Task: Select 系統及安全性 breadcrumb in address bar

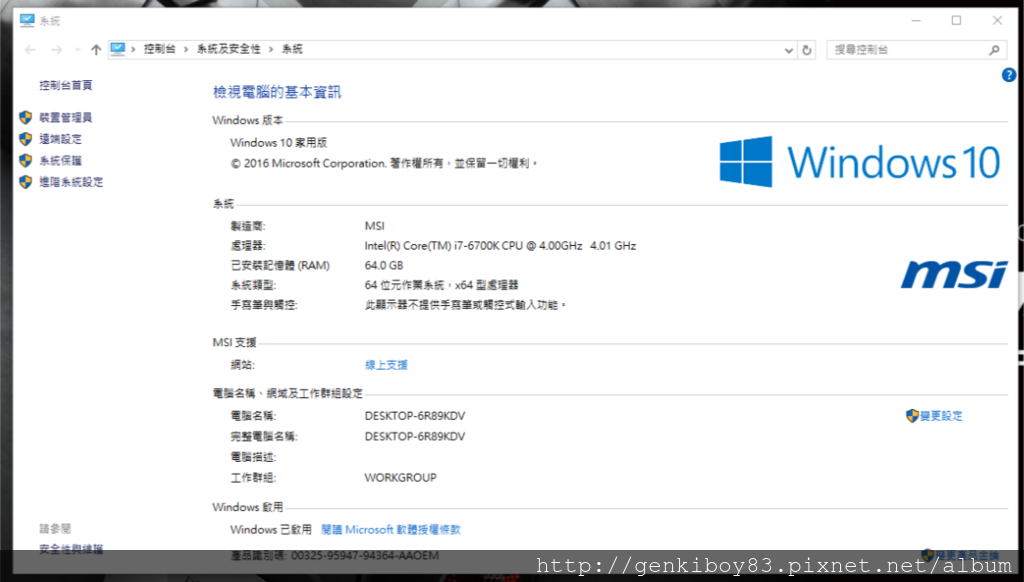Action: click(229, 49)
